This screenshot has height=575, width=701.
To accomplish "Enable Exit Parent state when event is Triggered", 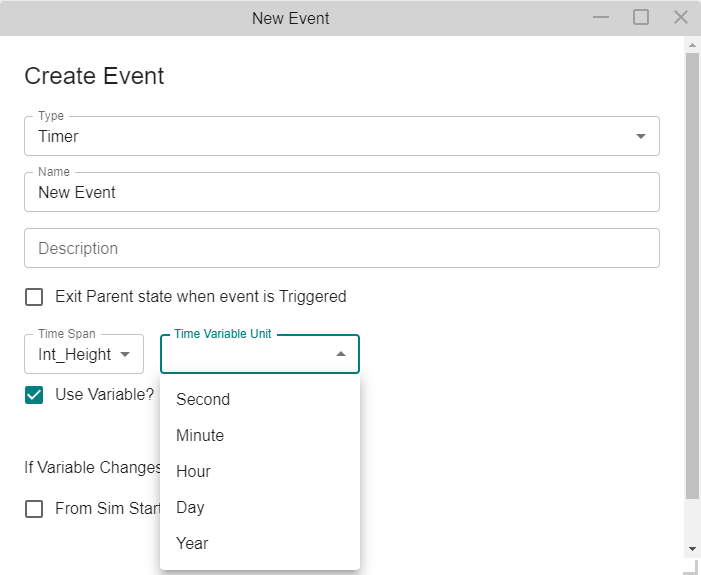I will pyautogui.click(x=34, y=297).
